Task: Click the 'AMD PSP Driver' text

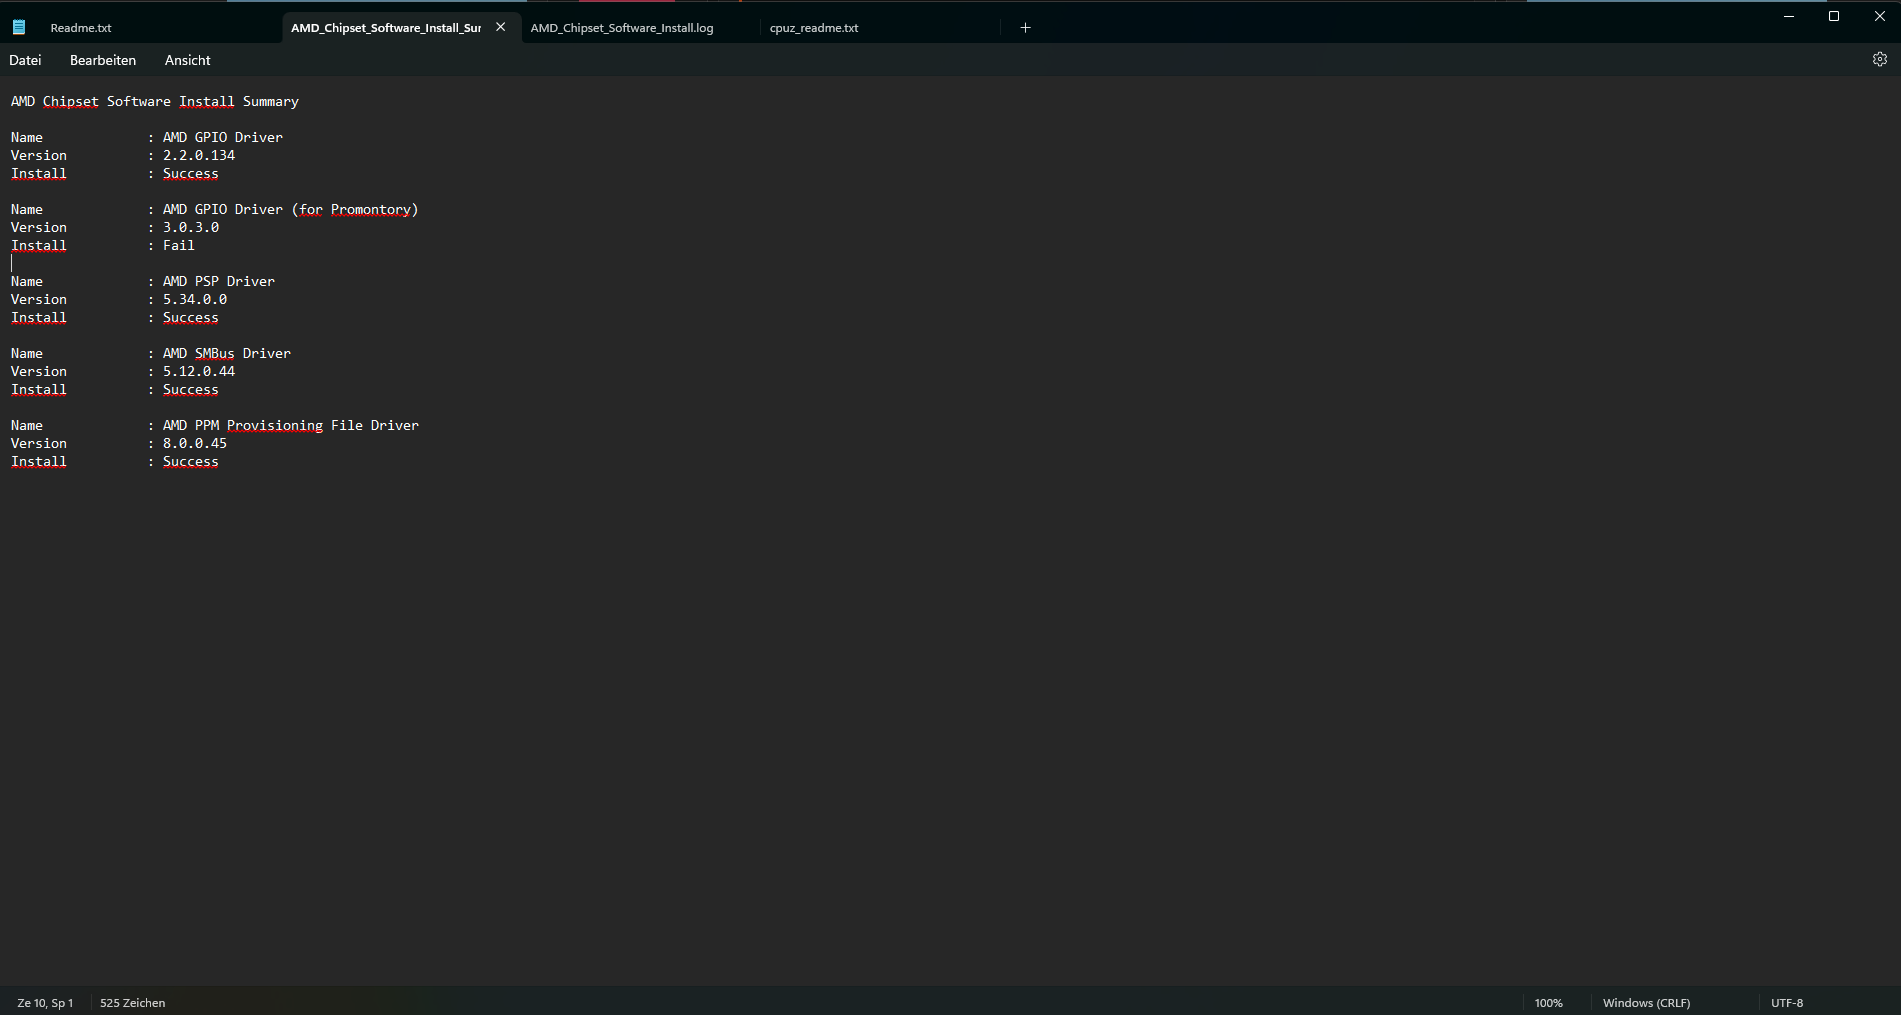Action: point(219,281)
